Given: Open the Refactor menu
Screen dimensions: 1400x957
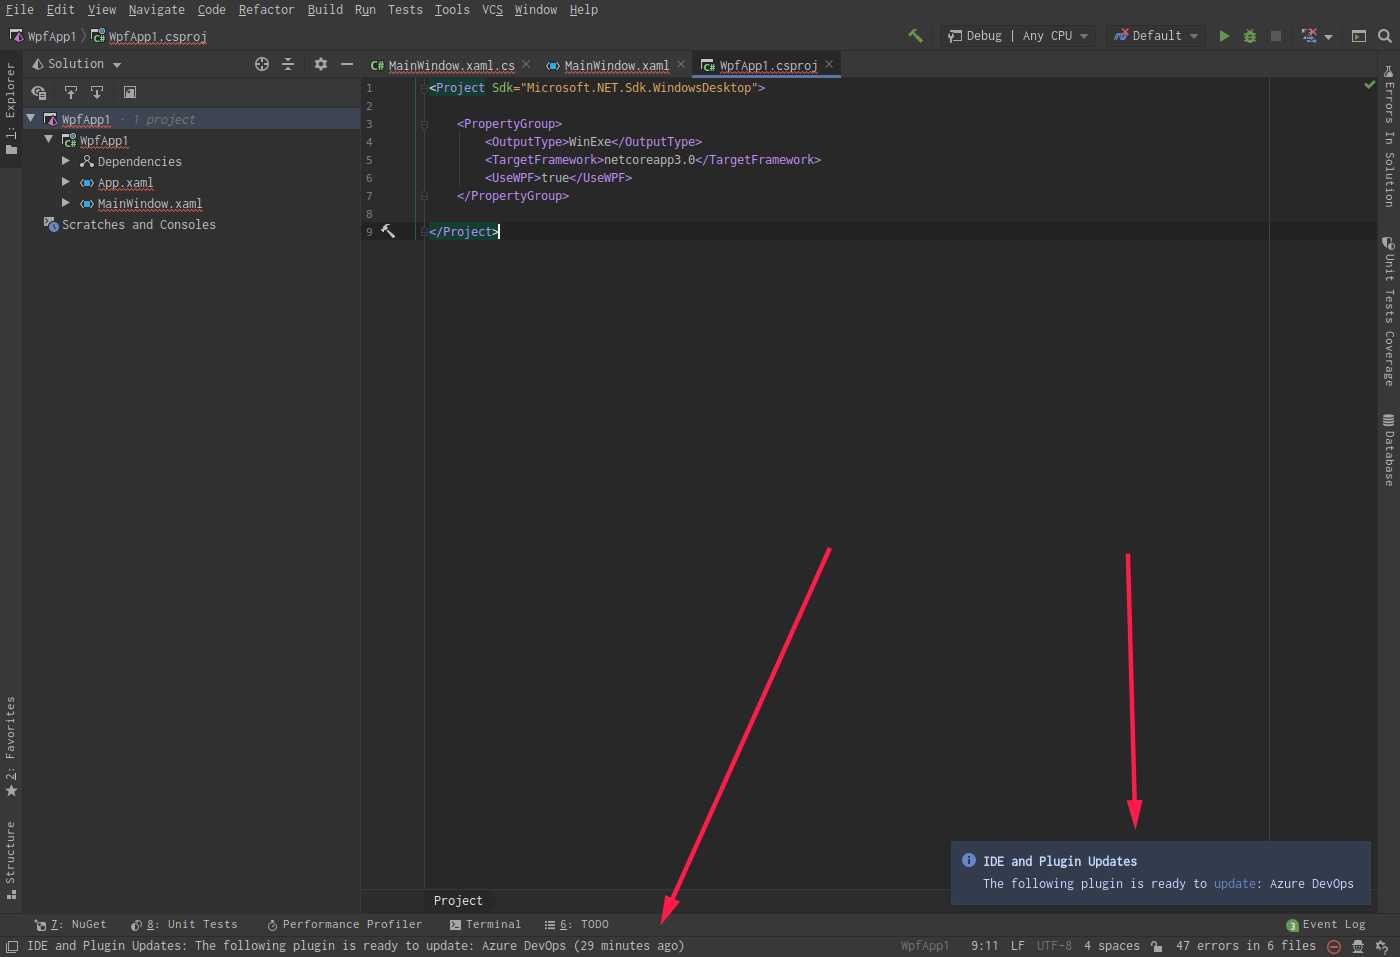Looking at the screenshot, I should point(266,10).
